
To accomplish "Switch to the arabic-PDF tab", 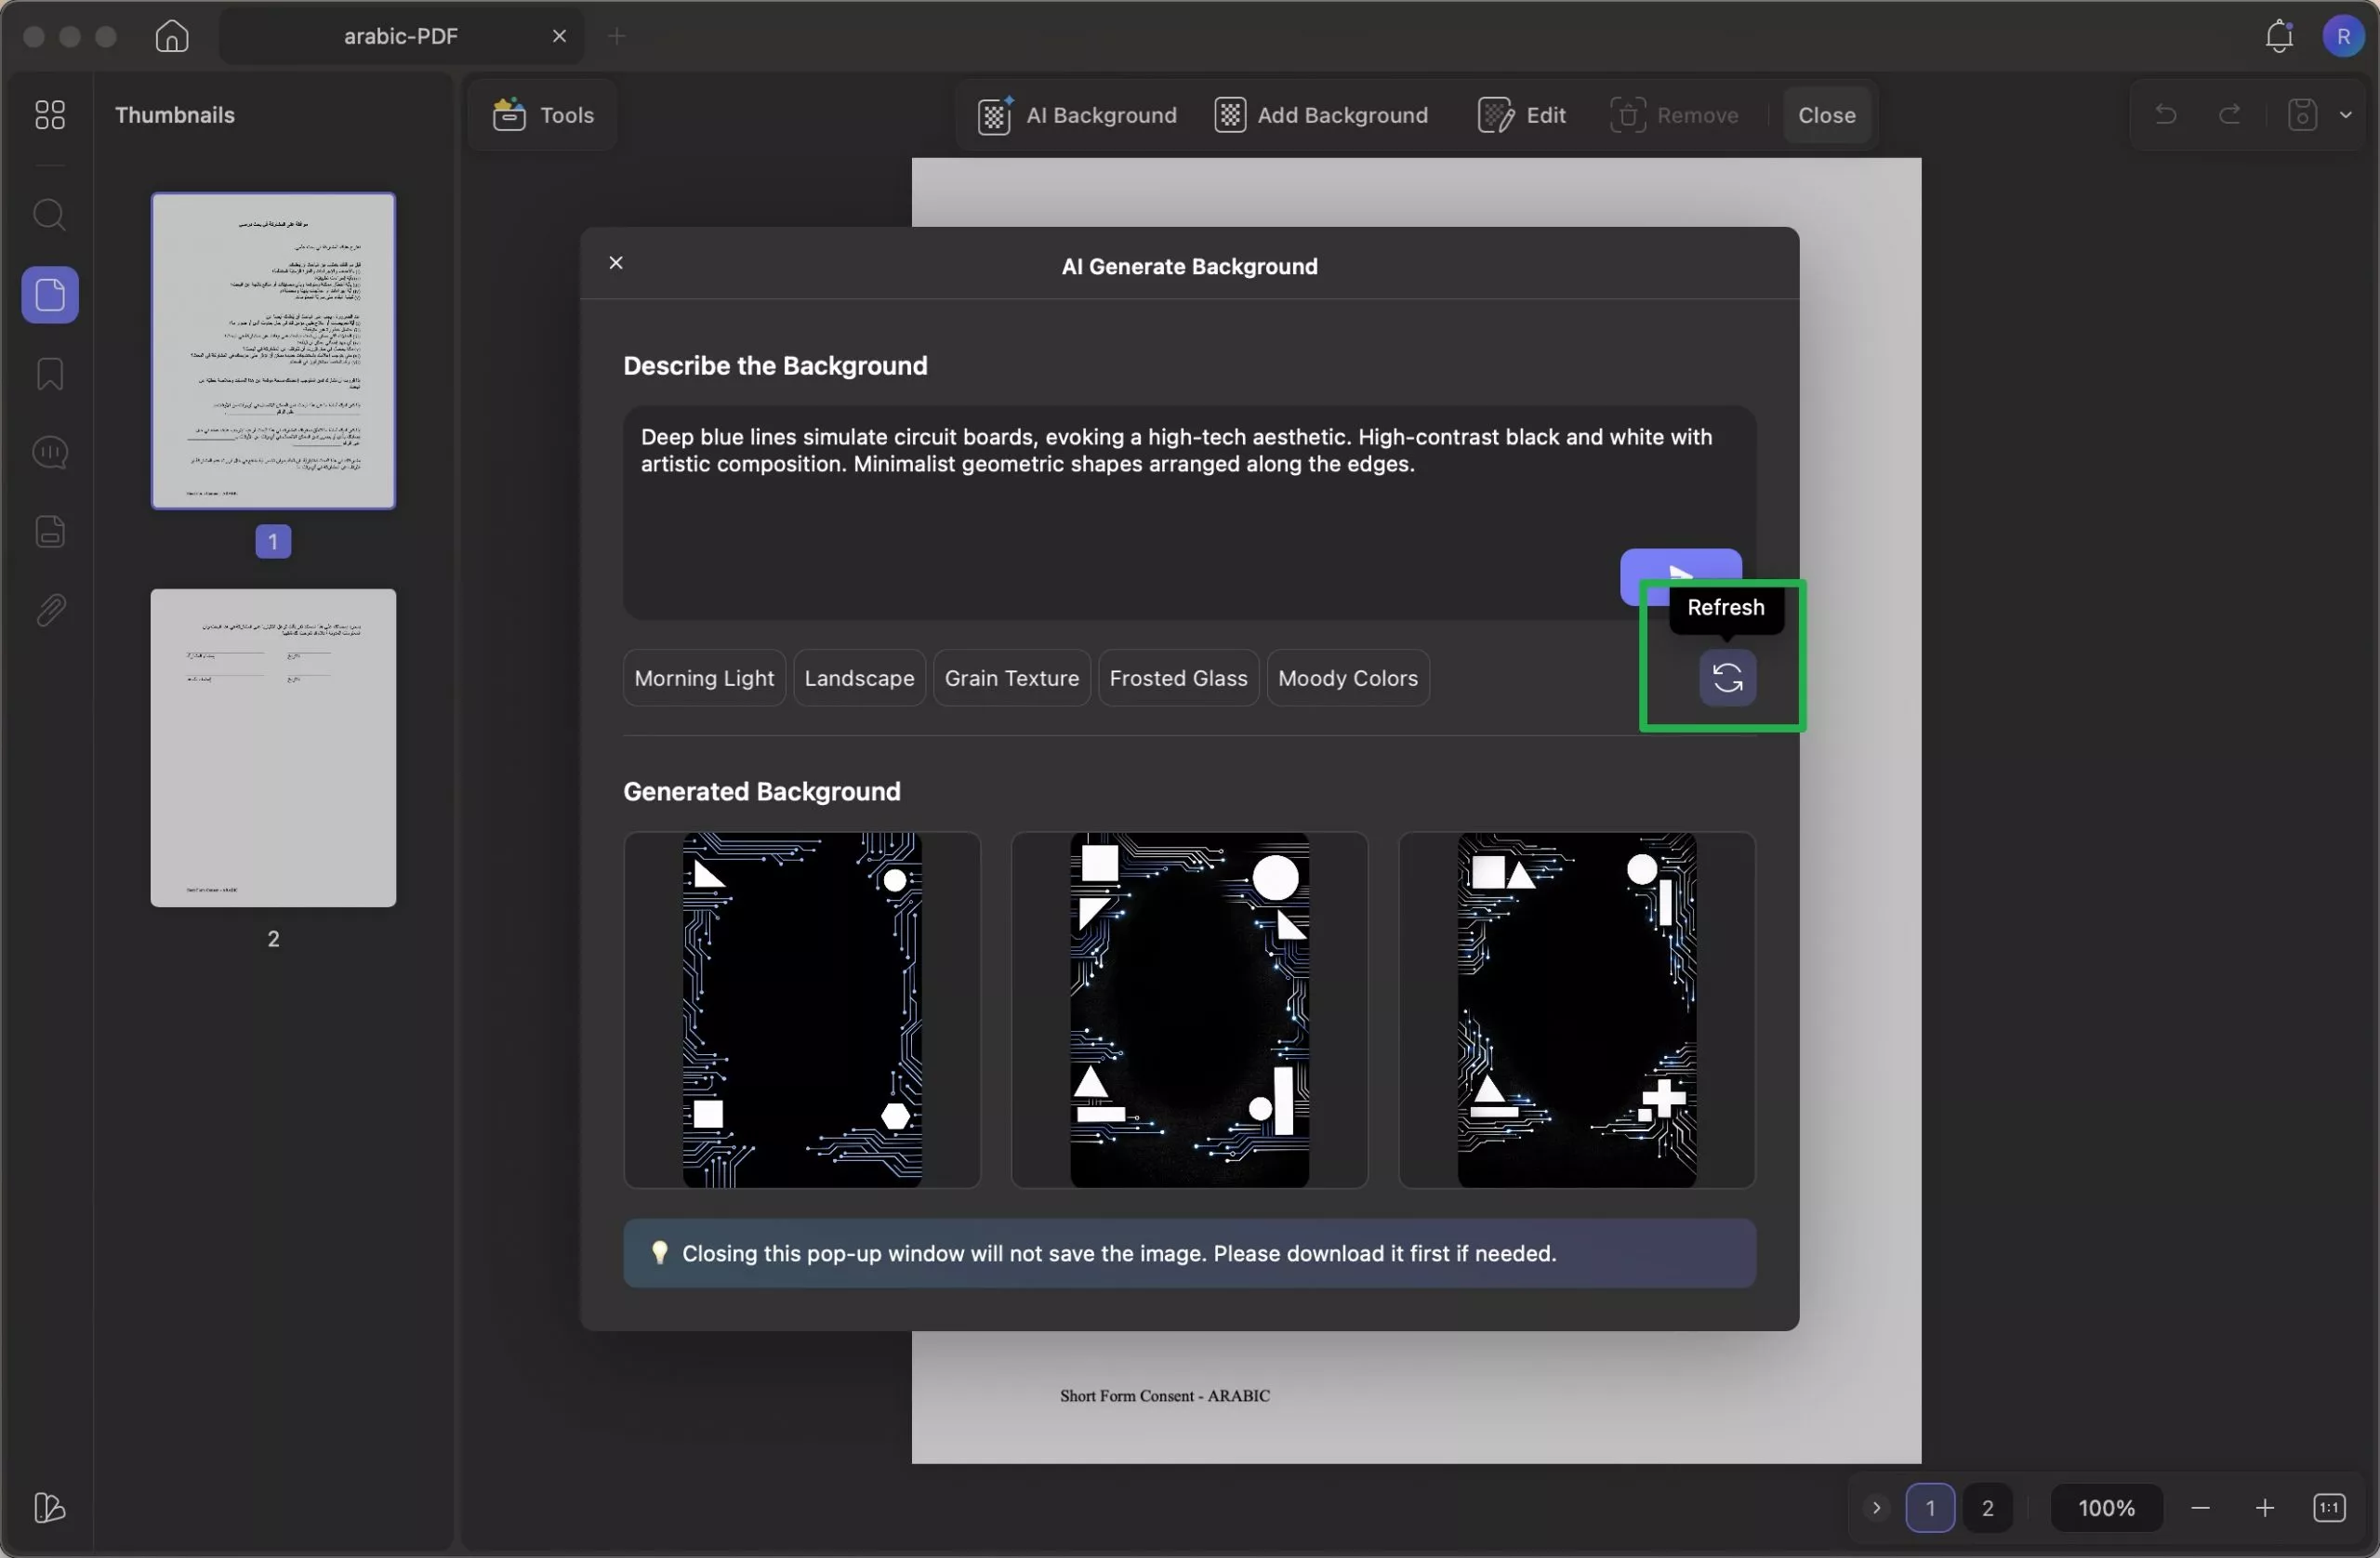I will pos(400,36).
